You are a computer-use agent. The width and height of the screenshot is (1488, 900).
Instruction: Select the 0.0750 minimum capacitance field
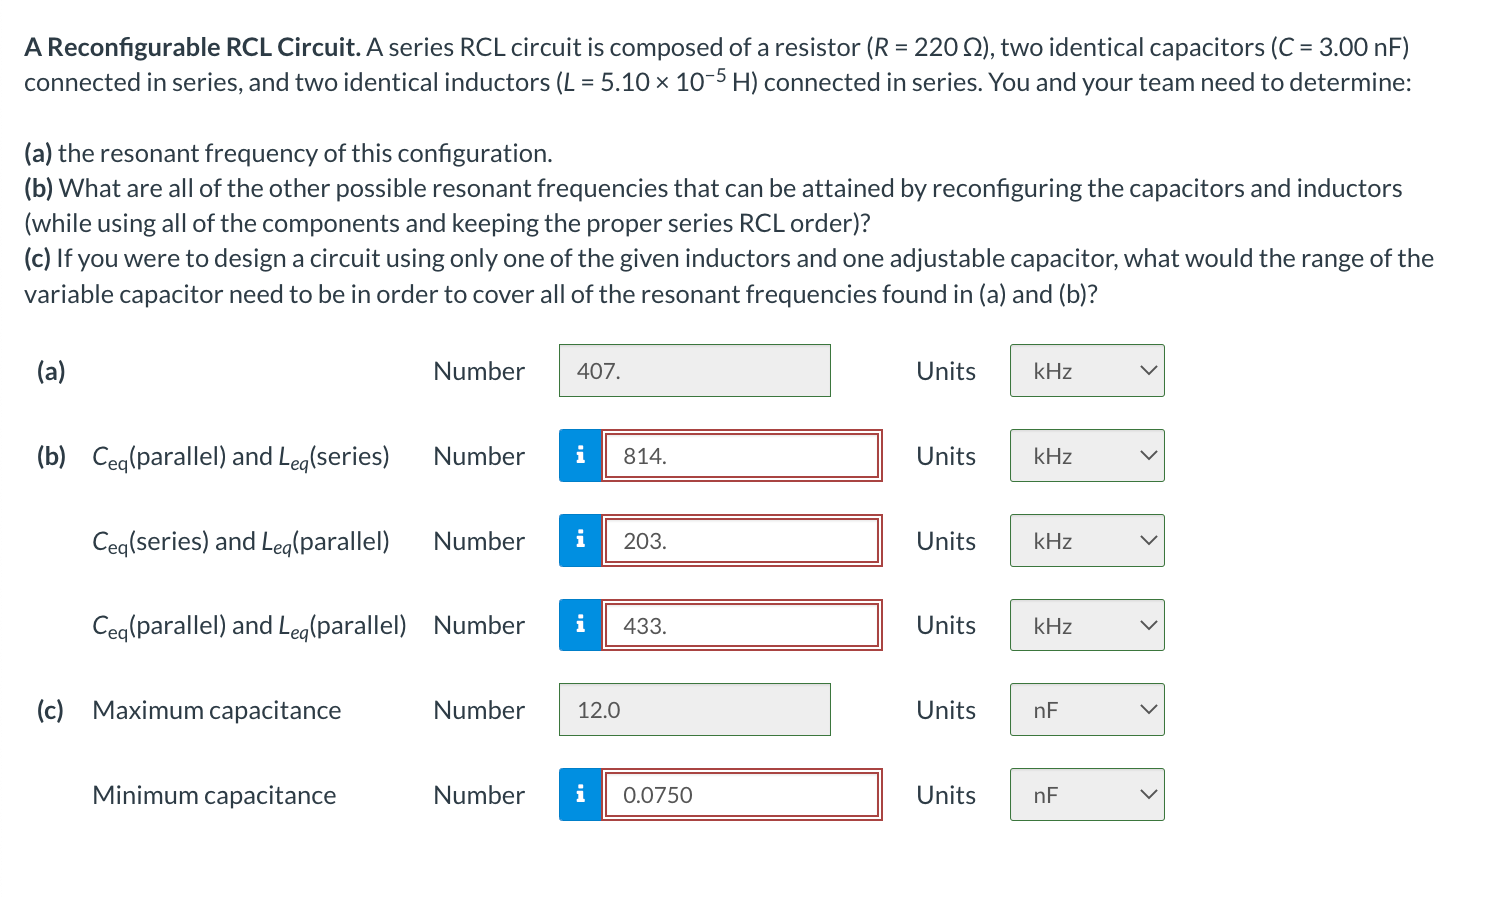[742, 795]
